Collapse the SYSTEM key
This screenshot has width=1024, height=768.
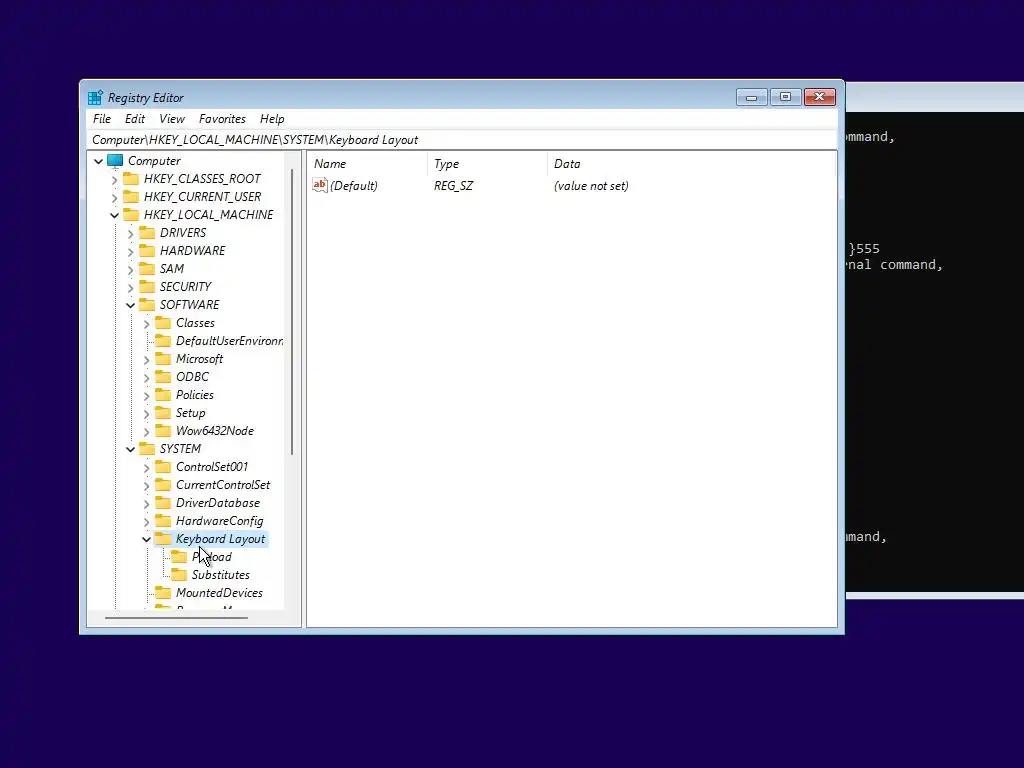coord(131,449)
